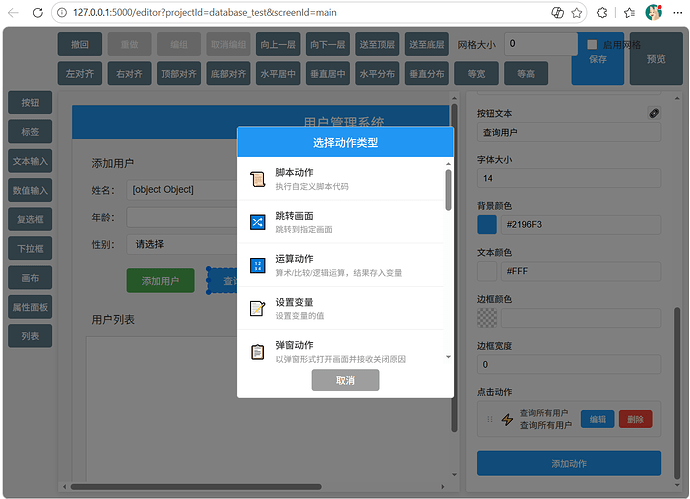
Task: Click 送至底层 toolbar button
Action: tap(427, 44)
